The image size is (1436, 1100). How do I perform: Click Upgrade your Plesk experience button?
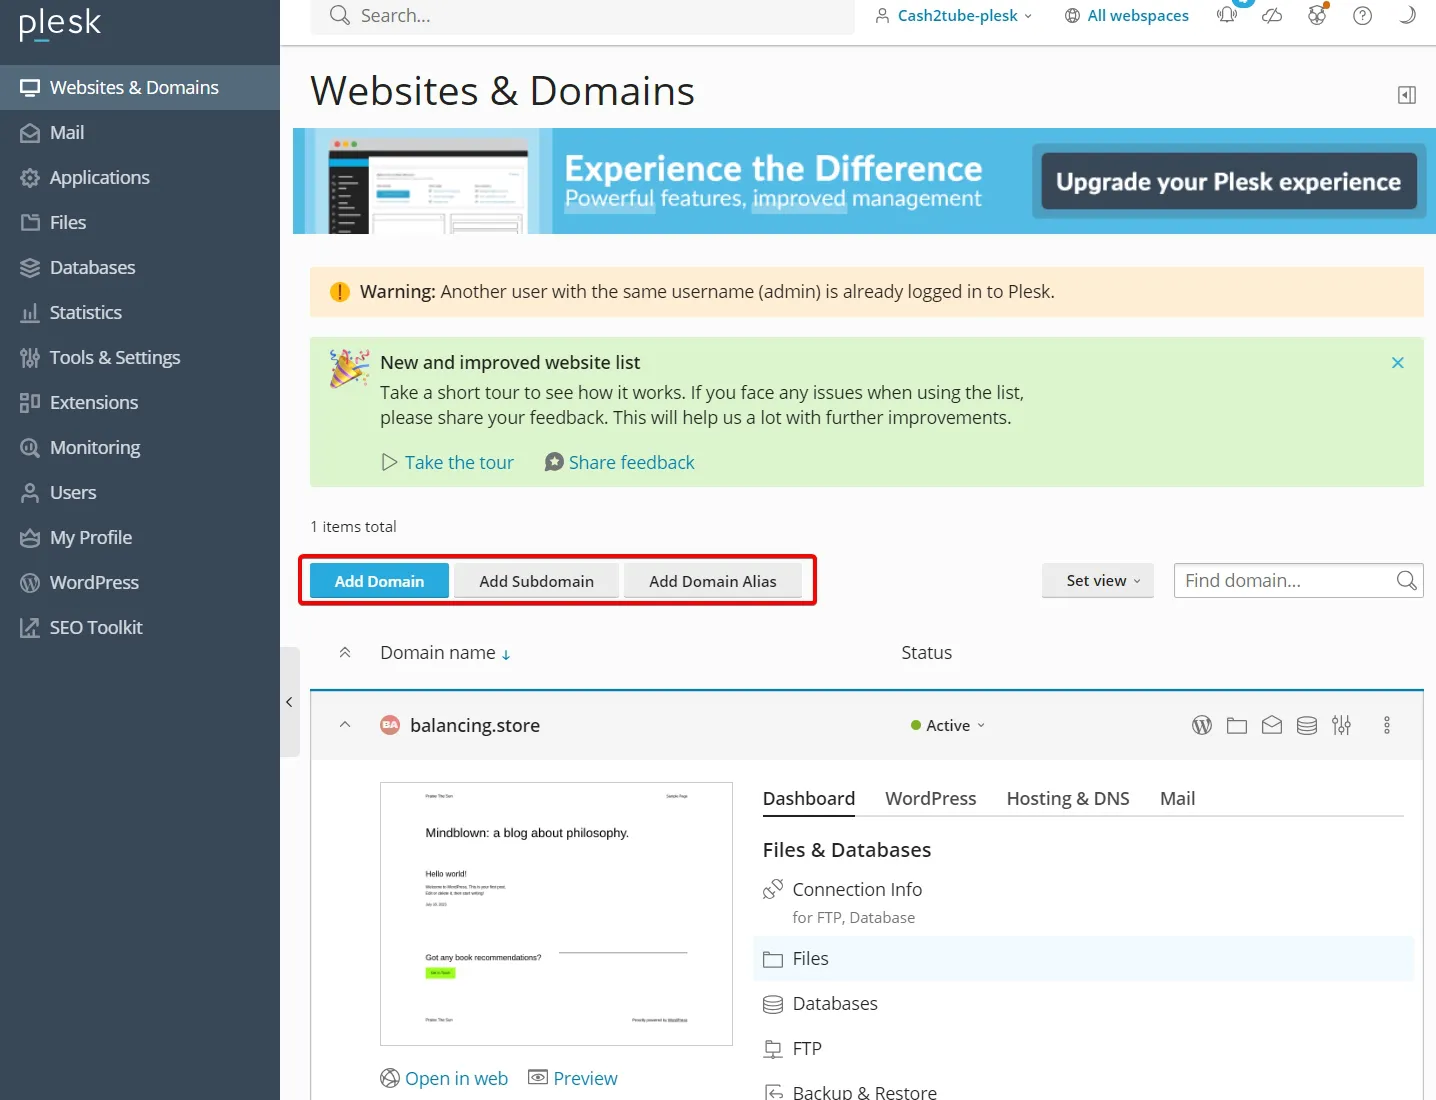click(1229, 181)
